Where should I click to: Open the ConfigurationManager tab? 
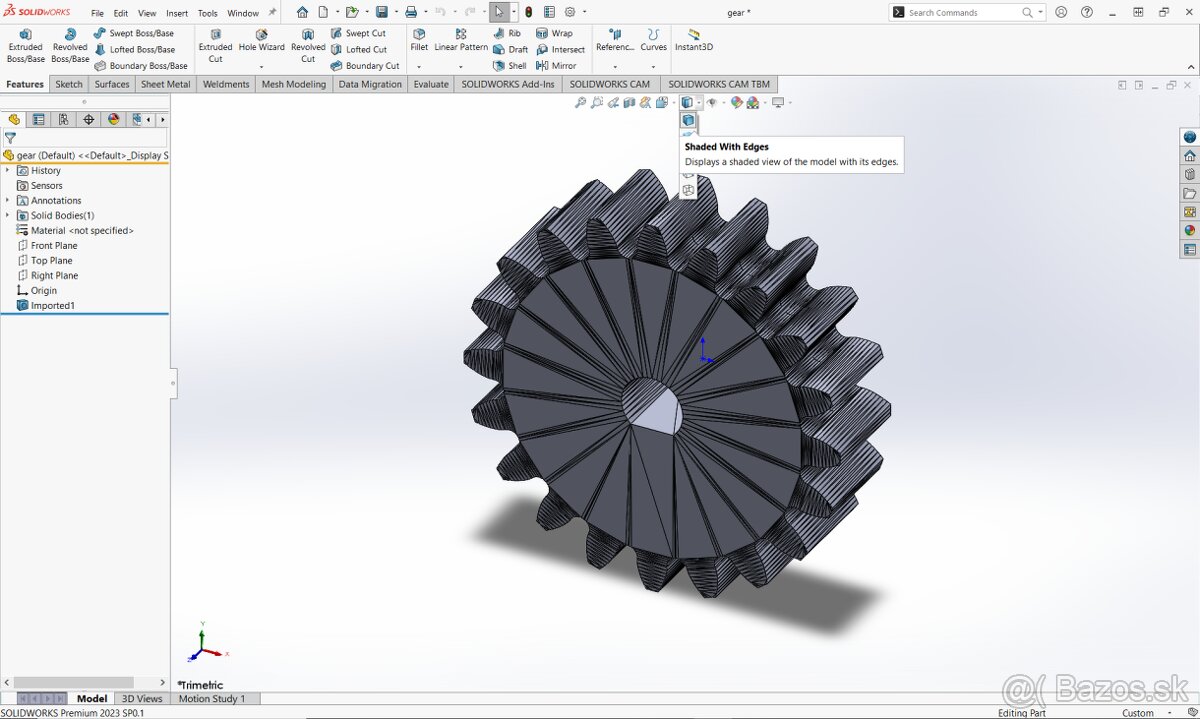[63, 119]
